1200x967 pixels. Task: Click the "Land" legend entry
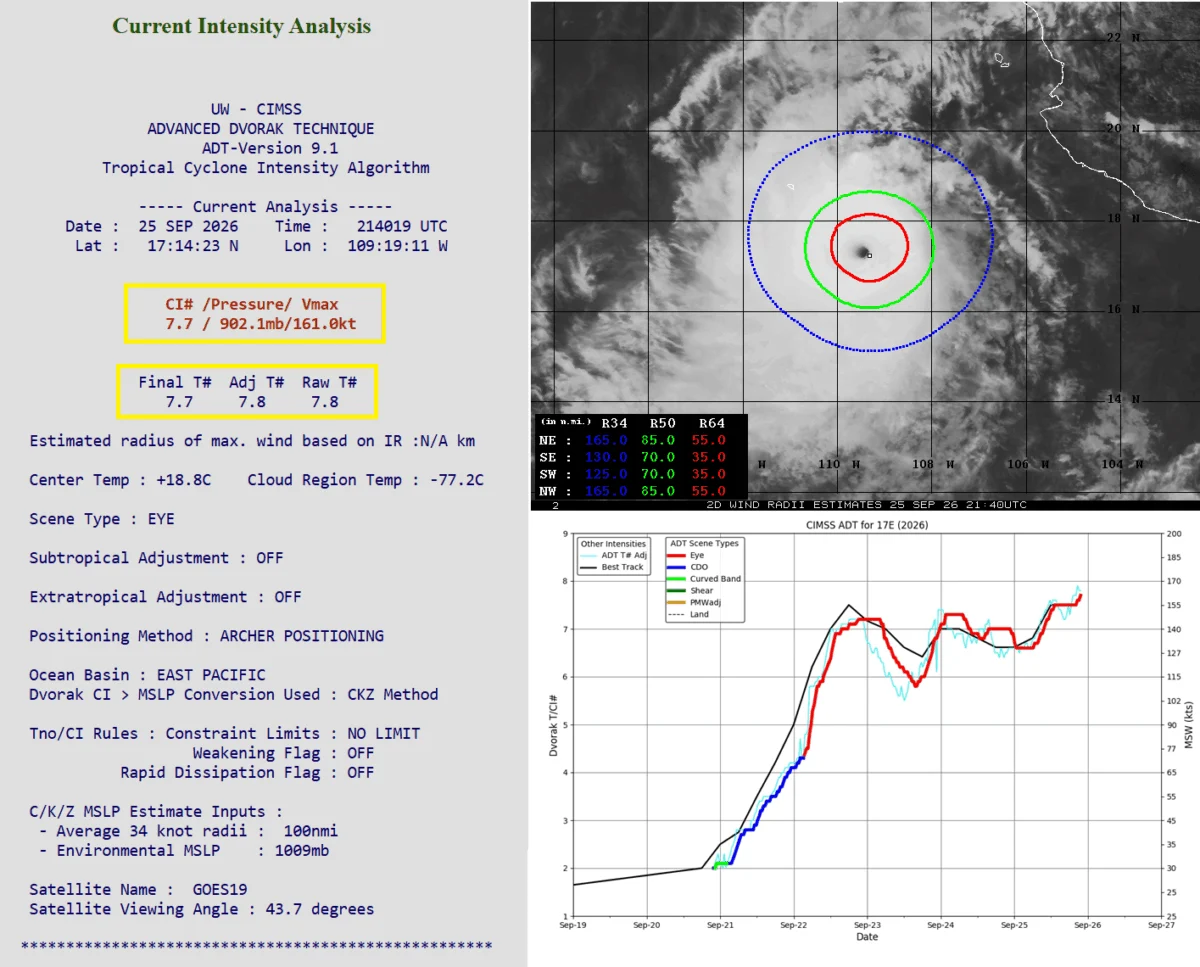(688, 614)
